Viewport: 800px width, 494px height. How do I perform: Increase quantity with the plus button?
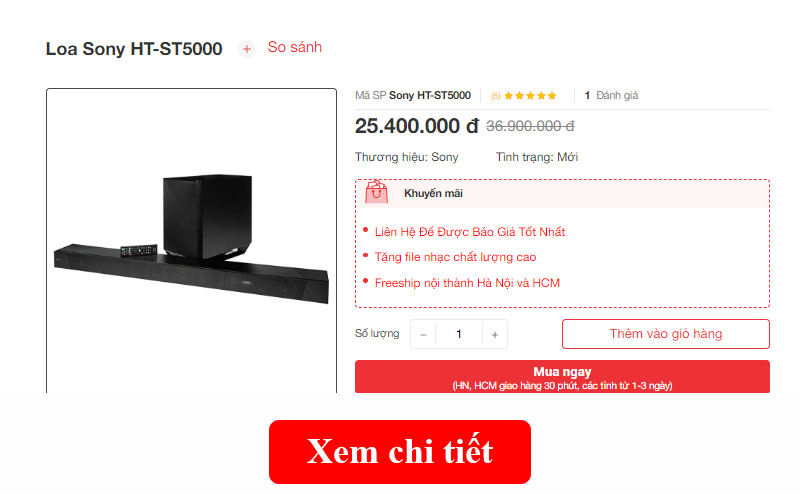point(494,334)
